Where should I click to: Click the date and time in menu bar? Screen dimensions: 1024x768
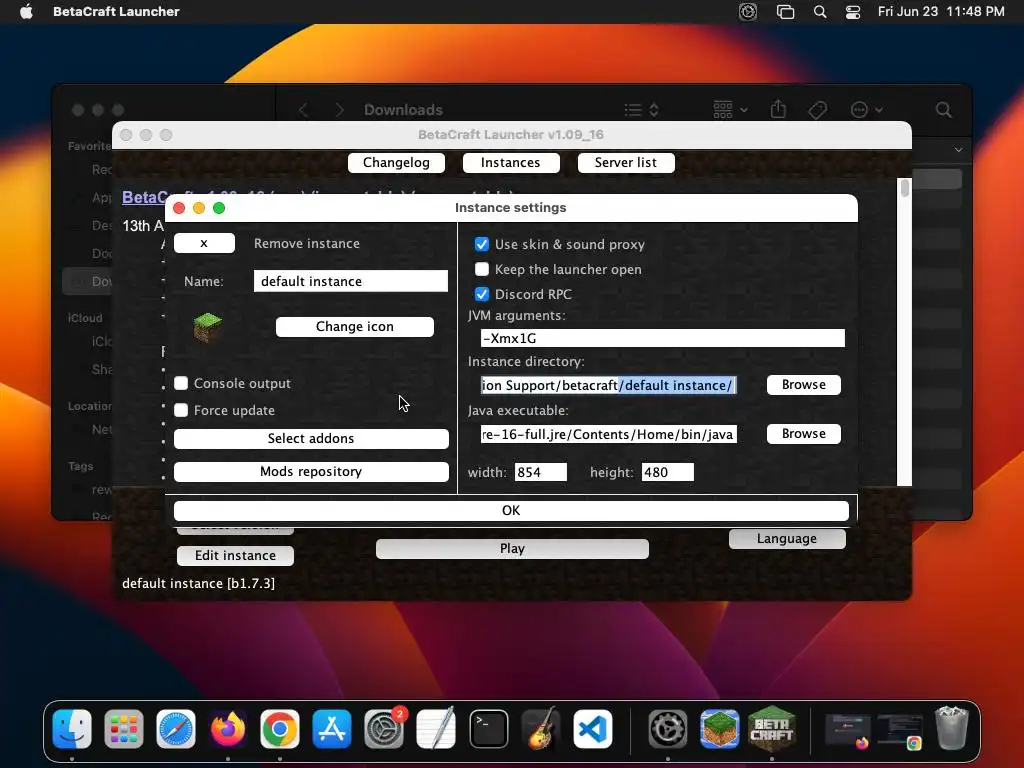(x=941, y=12)
